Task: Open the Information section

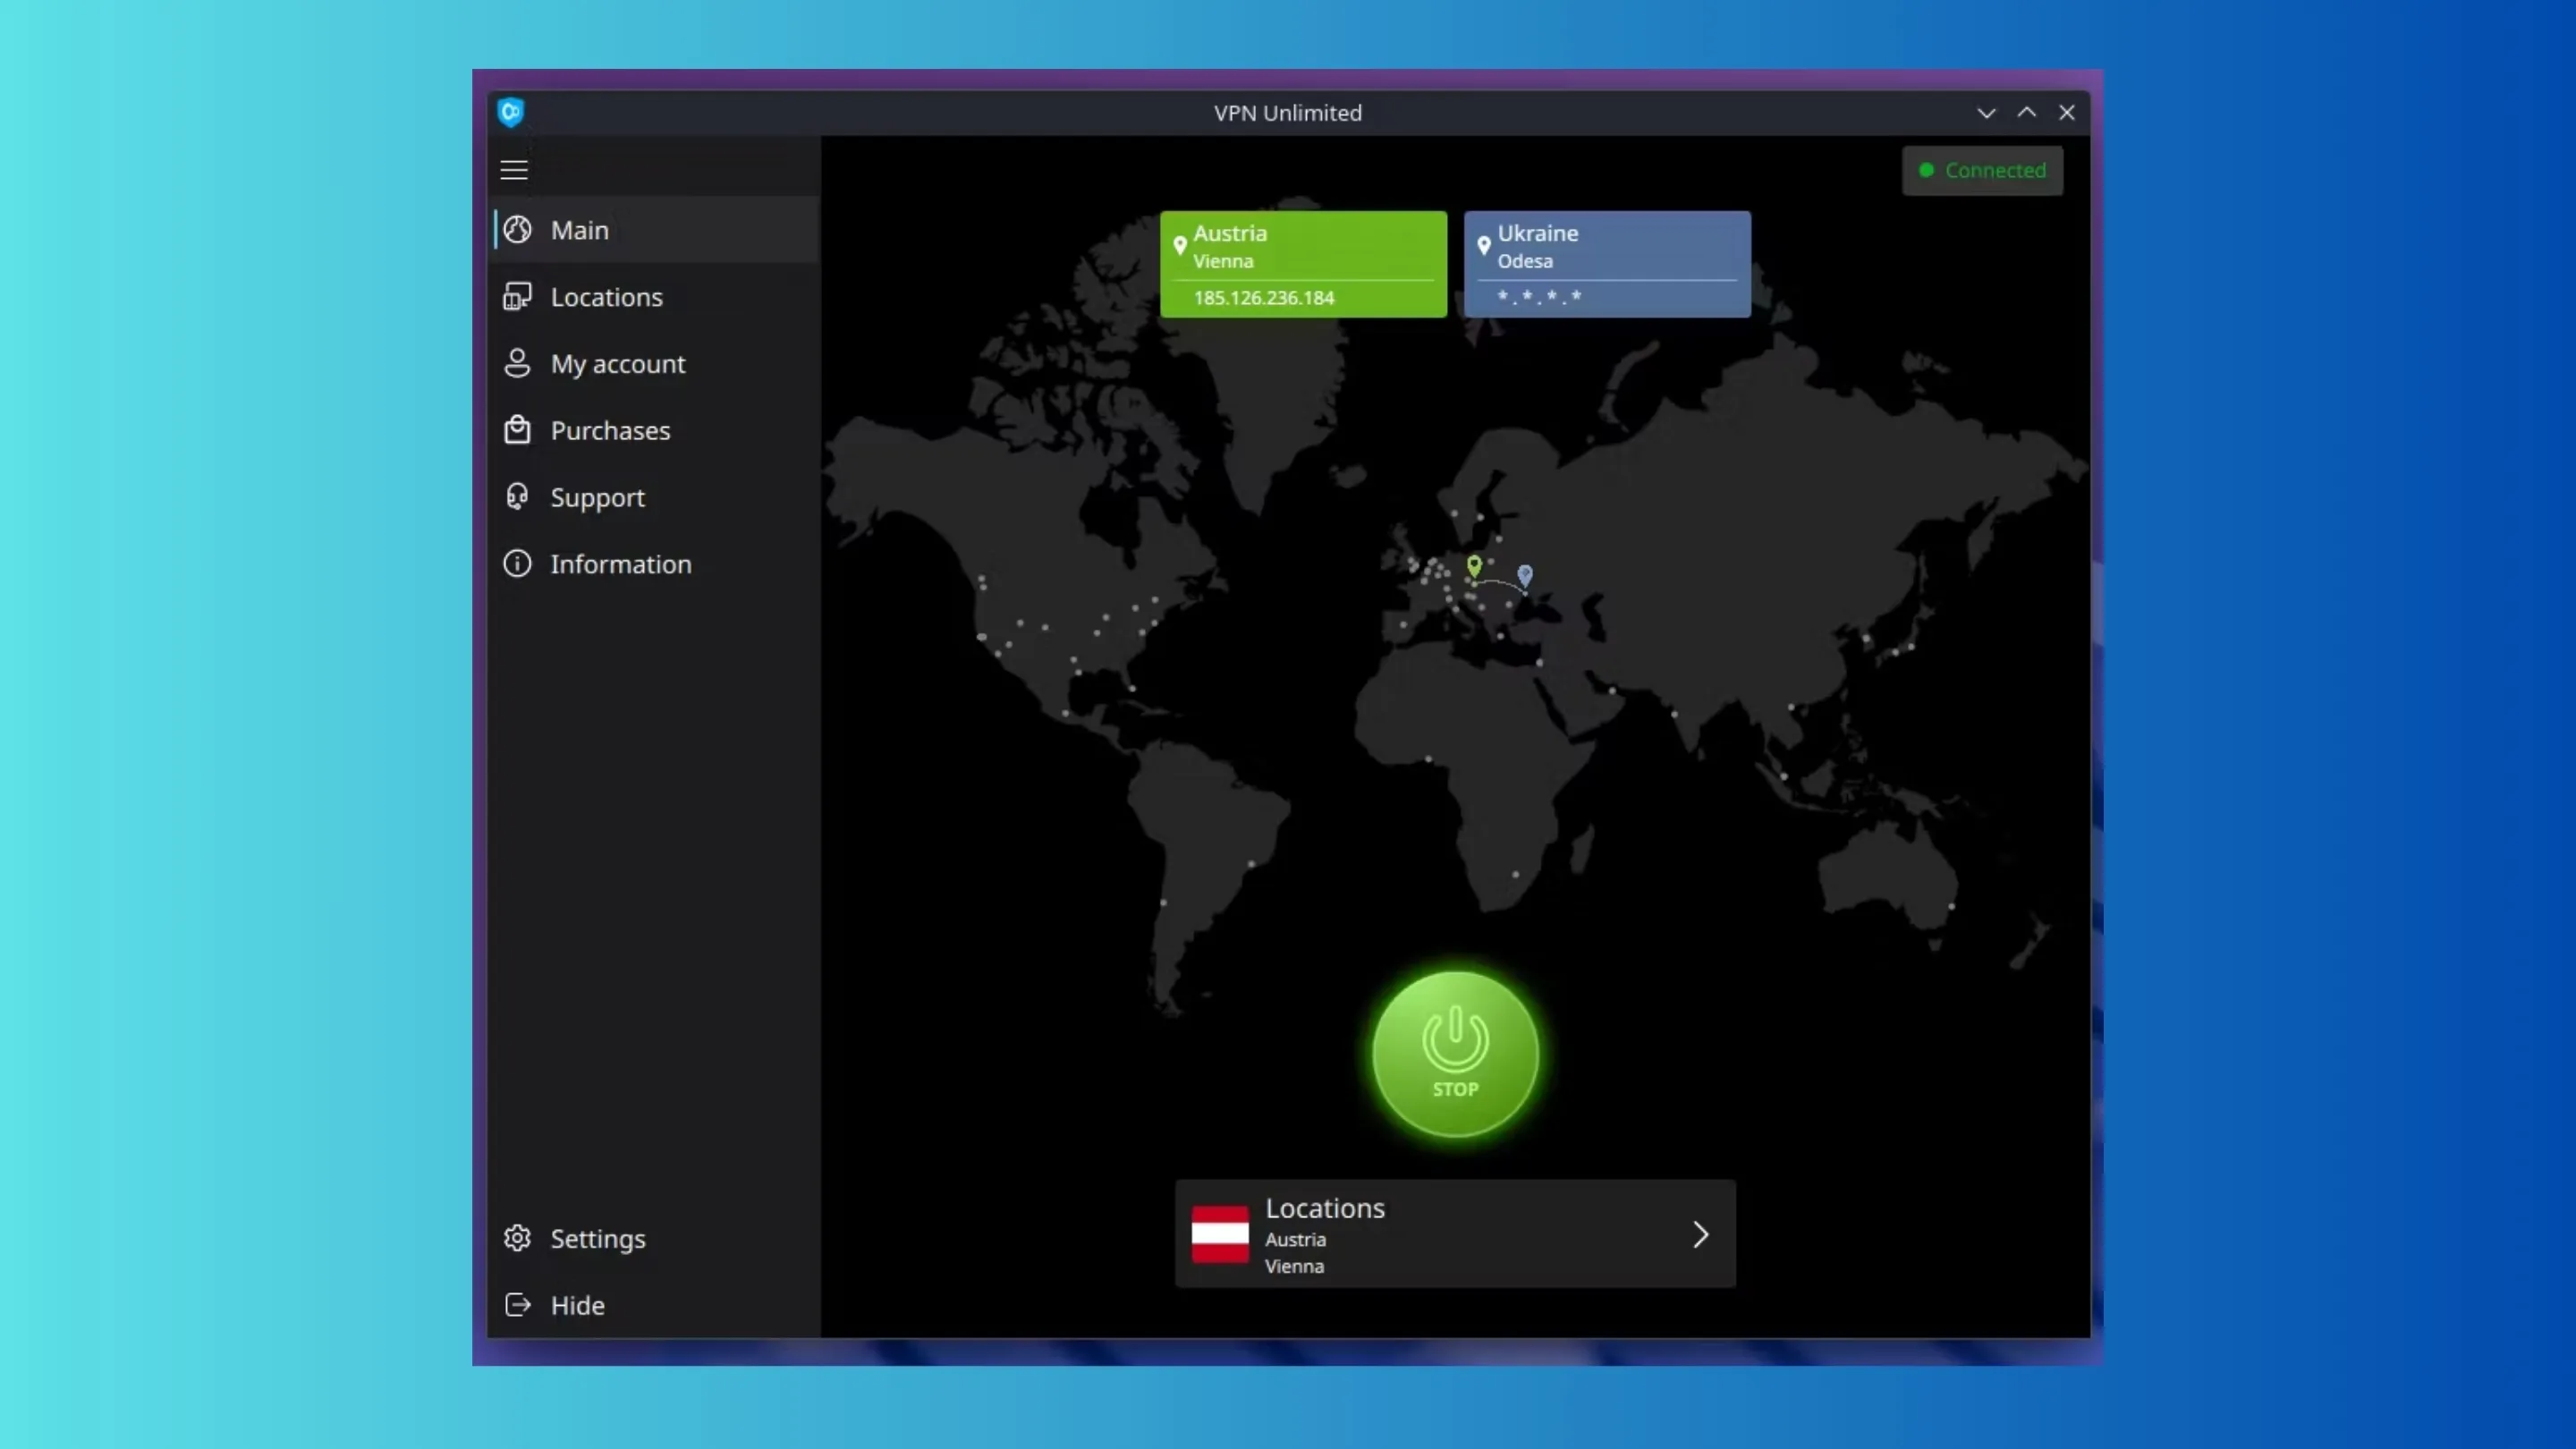Action: (654, 564)
